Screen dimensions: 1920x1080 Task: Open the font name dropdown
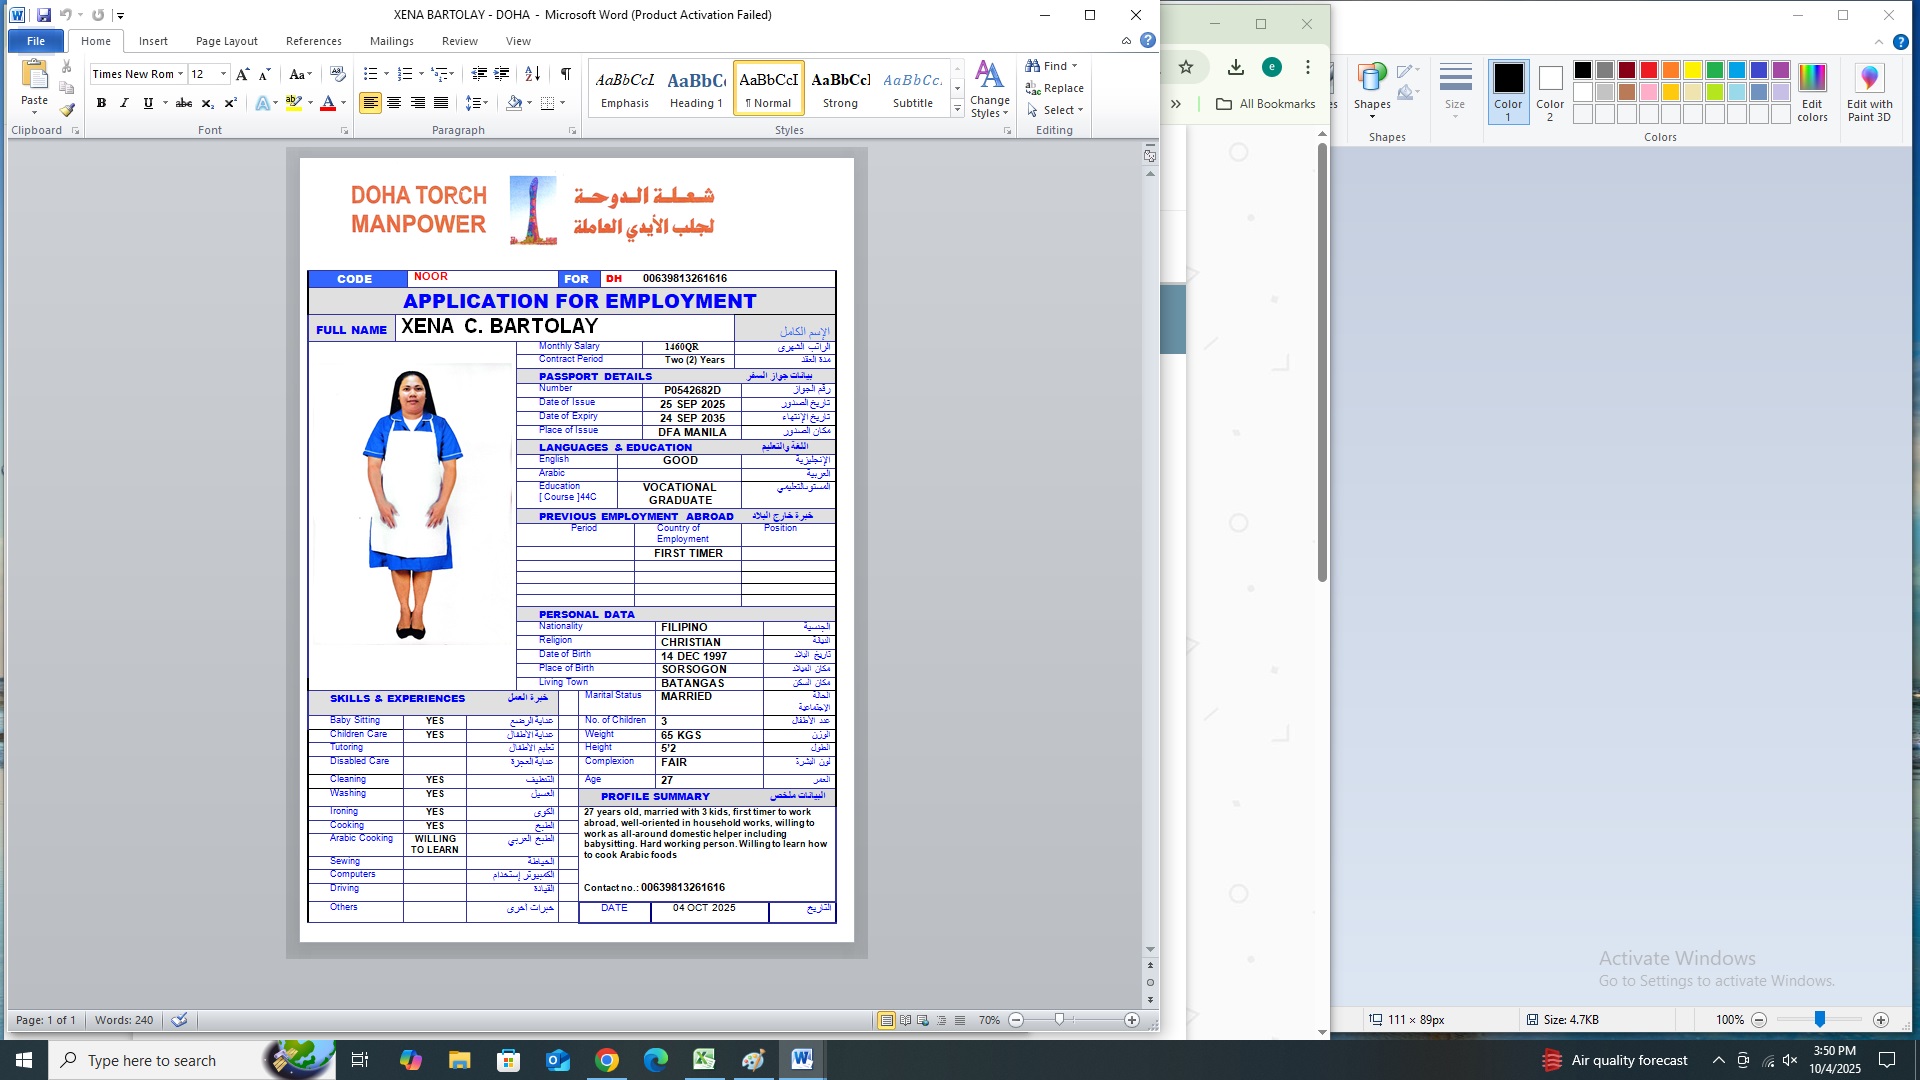click(181, 74)
